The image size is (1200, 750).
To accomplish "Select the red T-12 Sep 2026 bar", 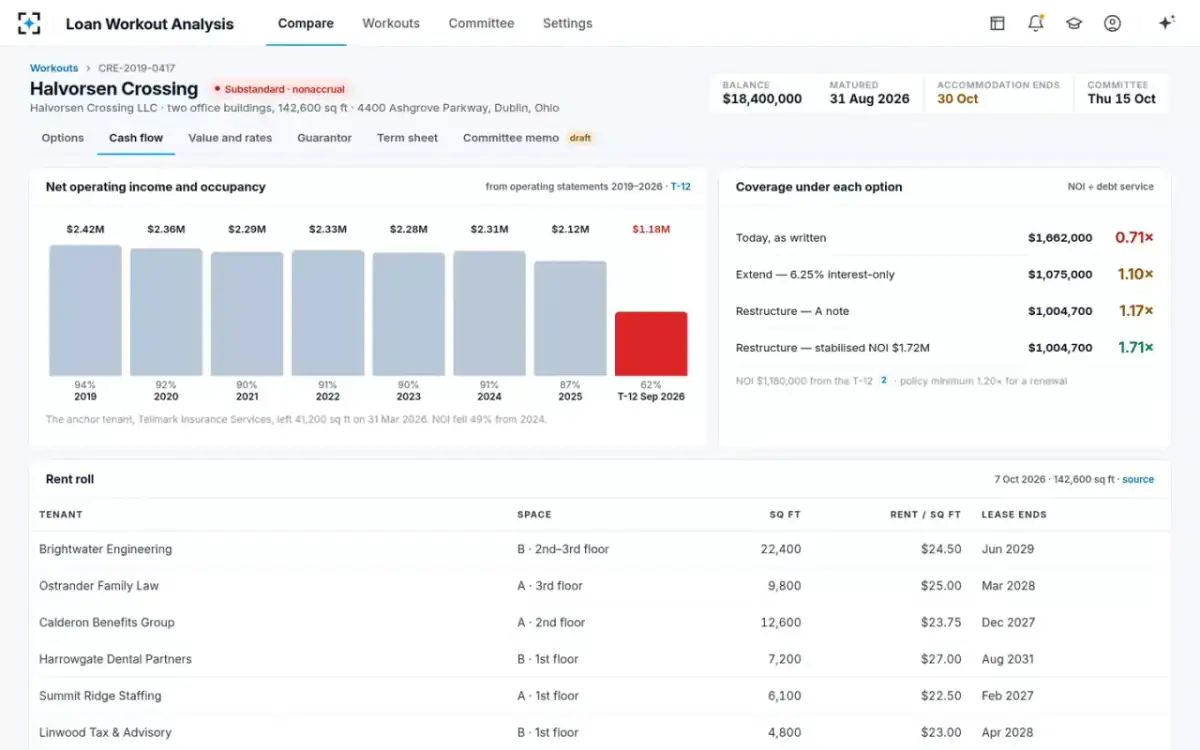I will click(x=651, y=344).
